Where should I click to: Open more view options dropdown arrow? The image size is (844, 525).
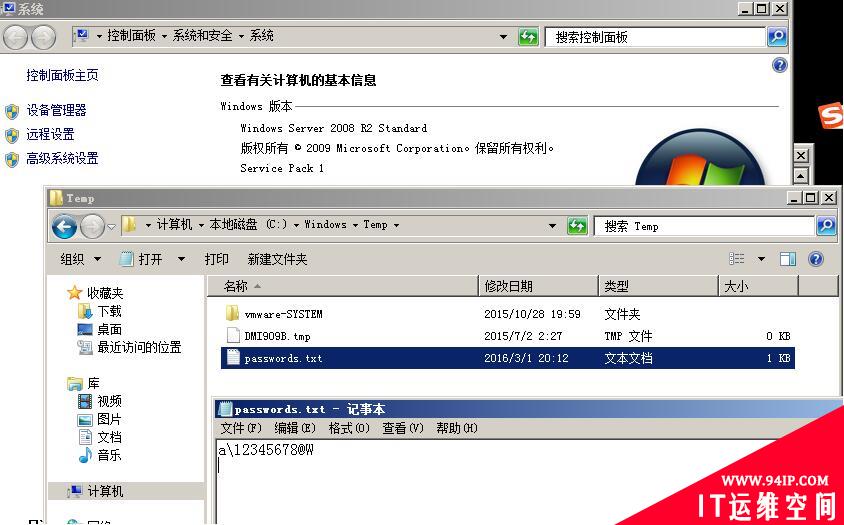point(761,259)
